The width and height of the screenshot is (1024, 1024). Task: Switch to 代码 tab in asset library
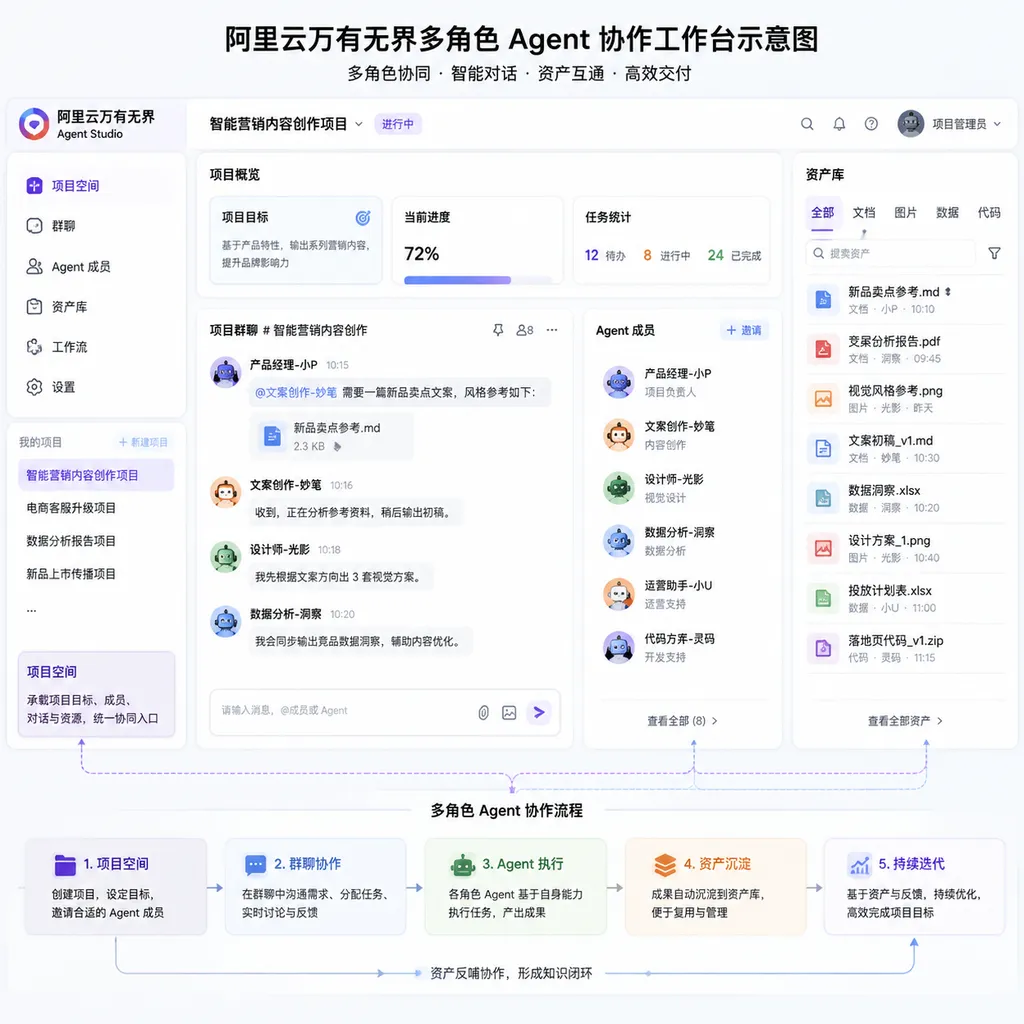989,213
